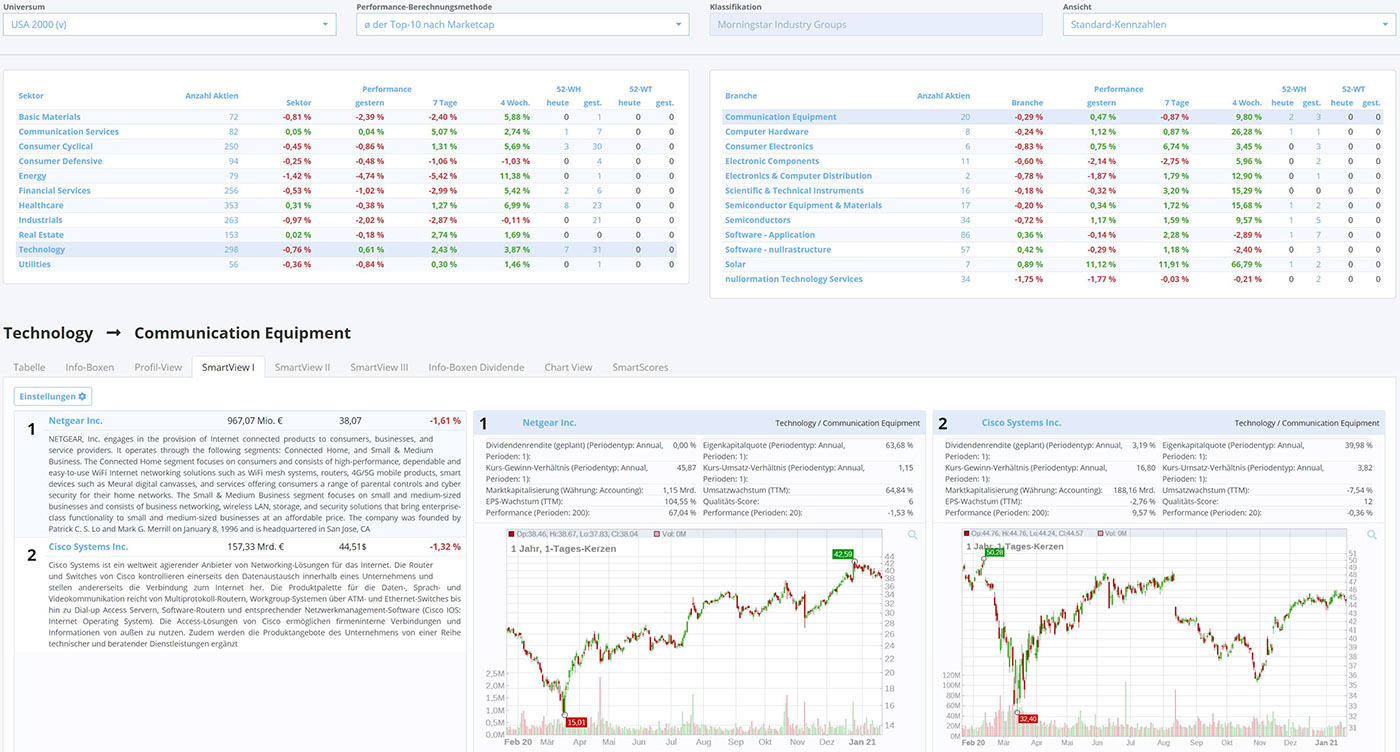This screenshot has height=752, width=1400.
Task: Click the Klassifikation field Morningstar Industry Groups
Action: tap(876, 24)
